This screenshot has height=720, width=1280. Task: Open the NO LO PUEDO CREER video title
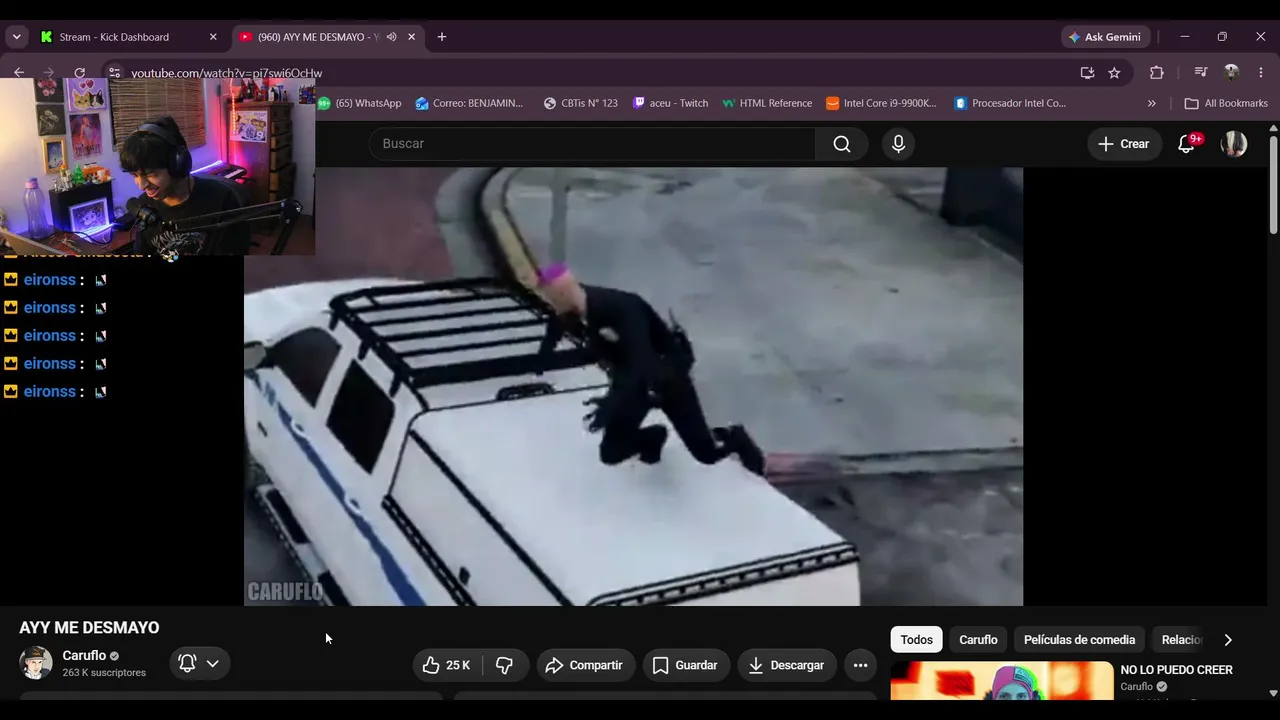click(x=1177, y=670)
